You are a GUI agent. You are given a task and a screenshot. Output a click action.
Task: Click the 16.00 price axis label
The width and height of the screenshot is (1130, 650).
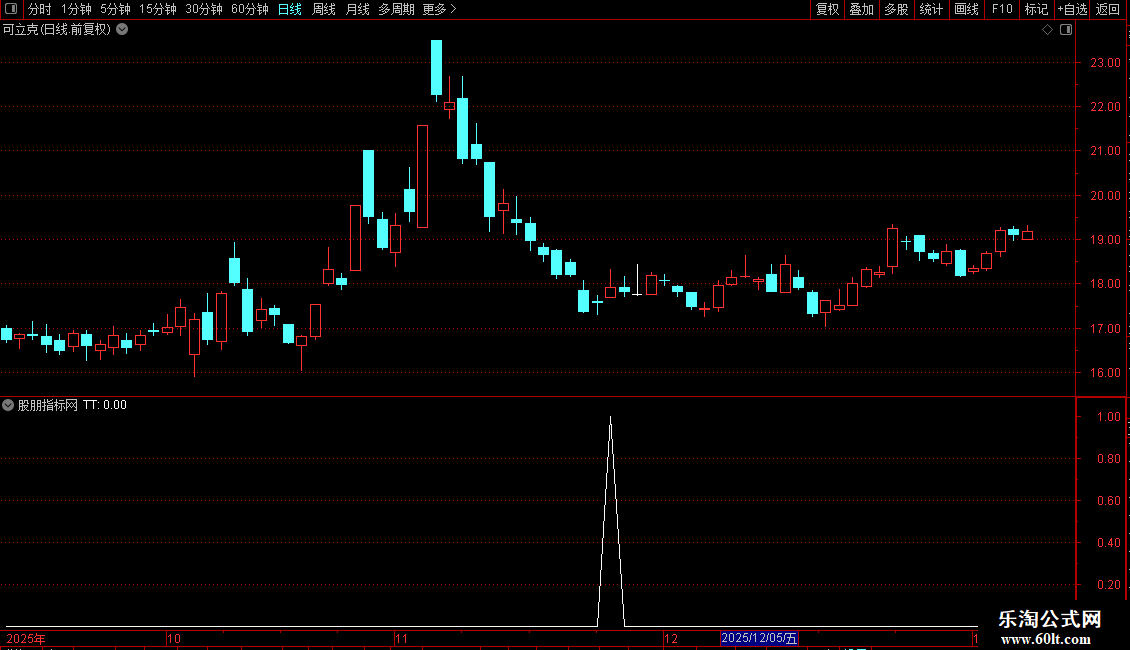[1105, 373]
